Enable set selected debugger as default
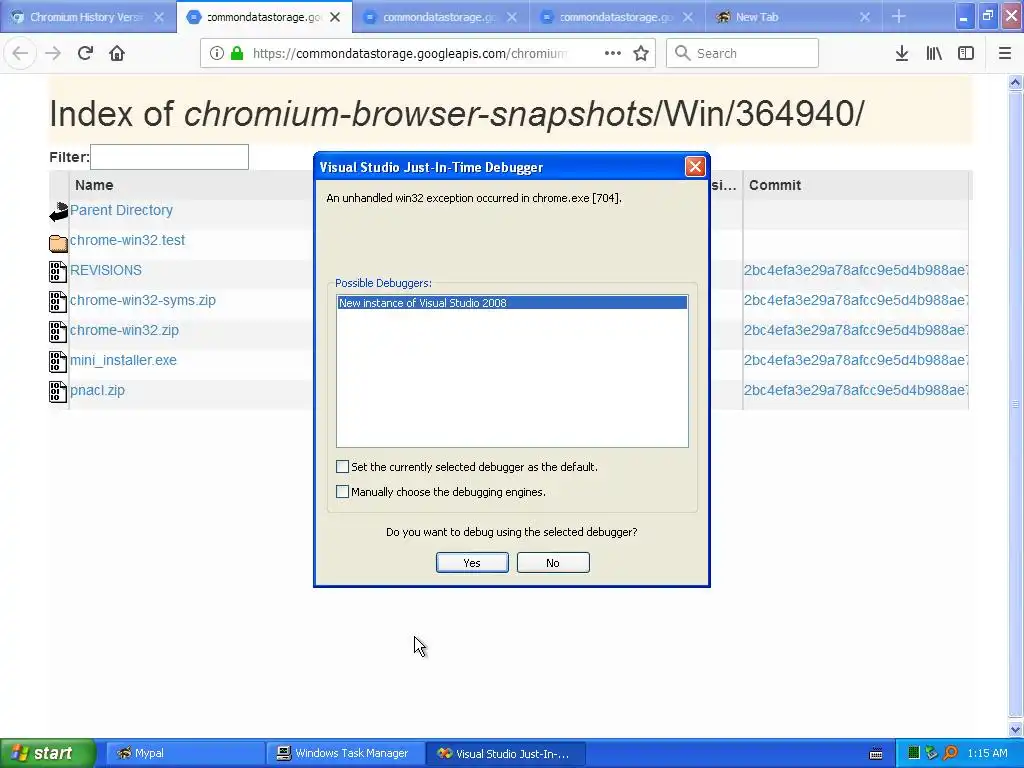Viewport: 1024px width, 768px height. 342,466
